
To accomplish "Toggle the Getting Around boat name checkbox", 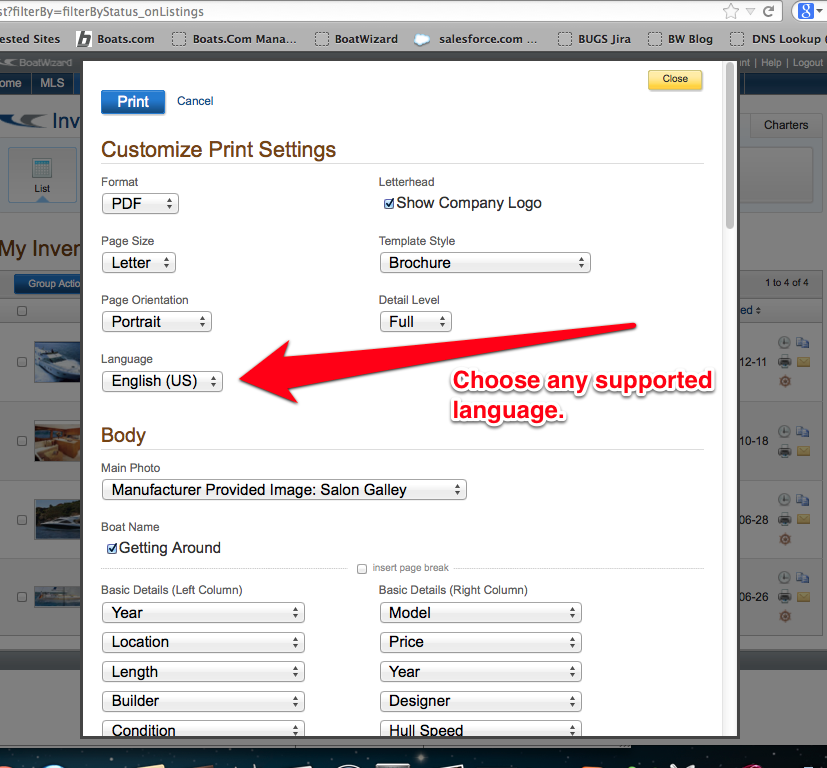I will pyautogui.click(x=112, y=548).
